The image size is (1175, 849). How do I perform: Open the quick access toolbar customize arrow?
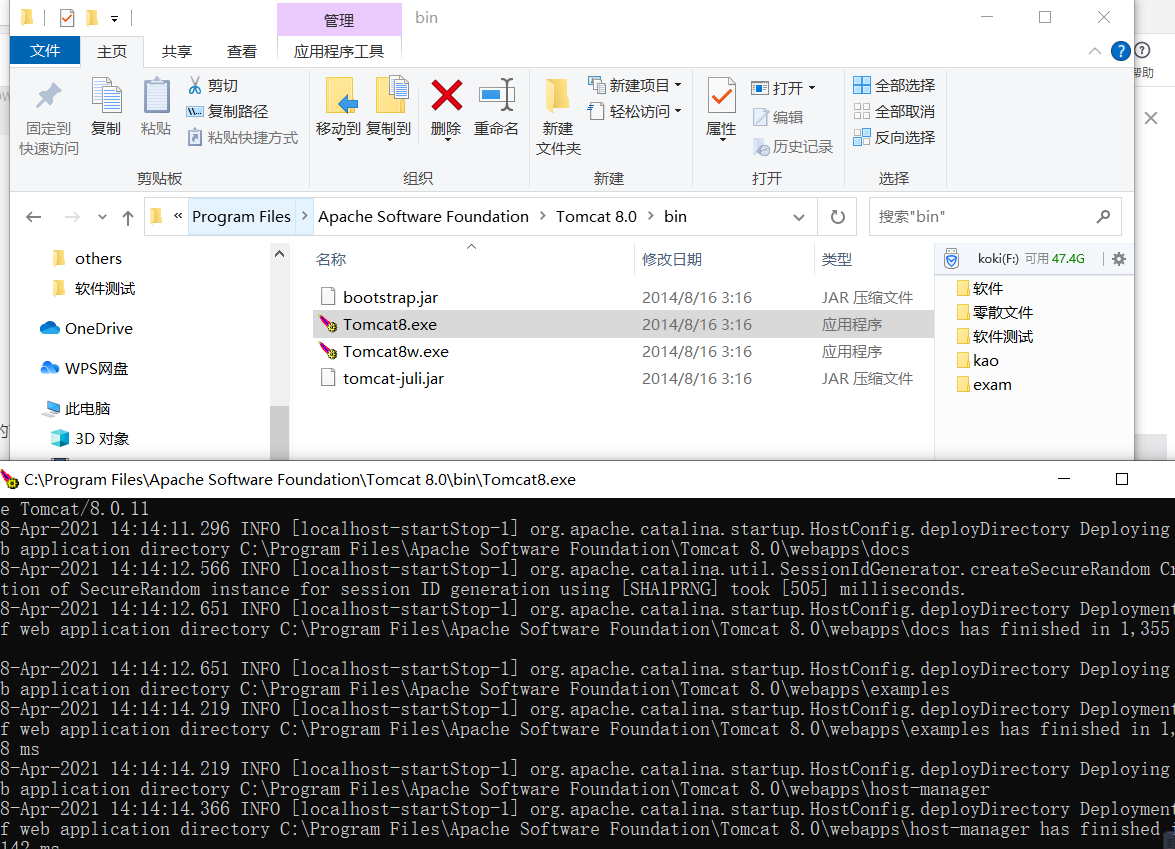click(x=114, y=18)
